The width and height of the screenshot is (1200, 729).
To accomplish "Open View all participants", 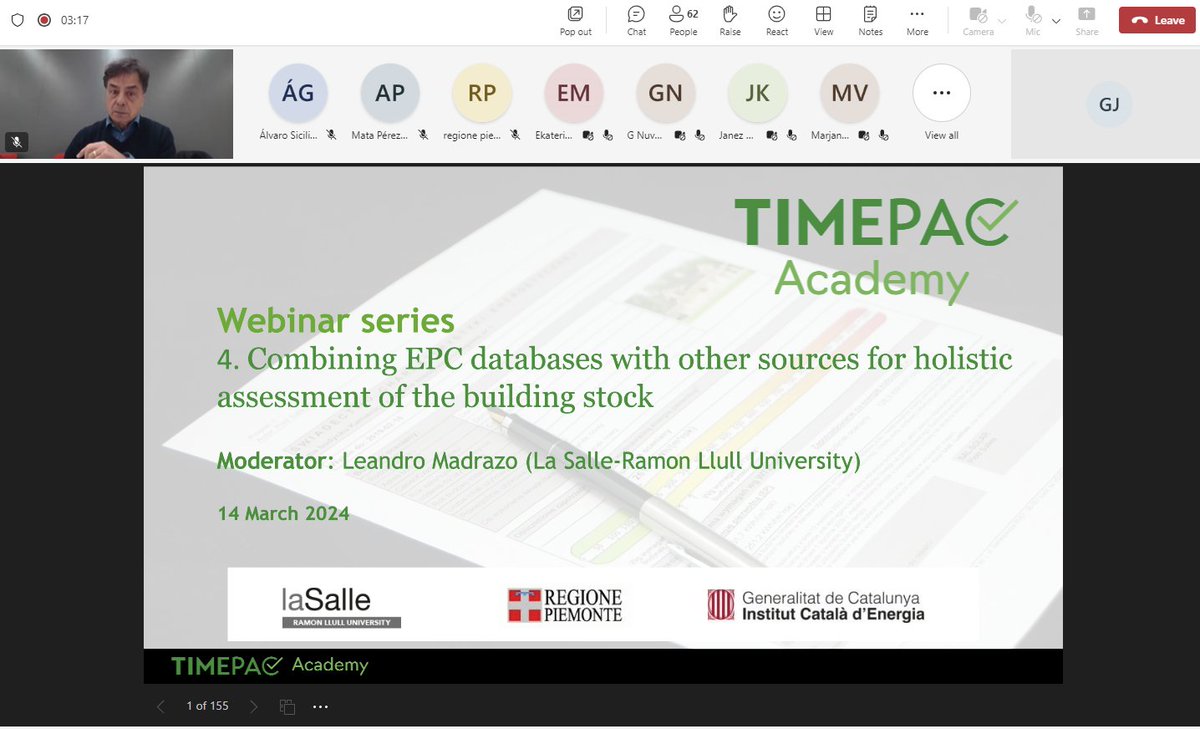I will pyautogui.click(x=940, y=95).
